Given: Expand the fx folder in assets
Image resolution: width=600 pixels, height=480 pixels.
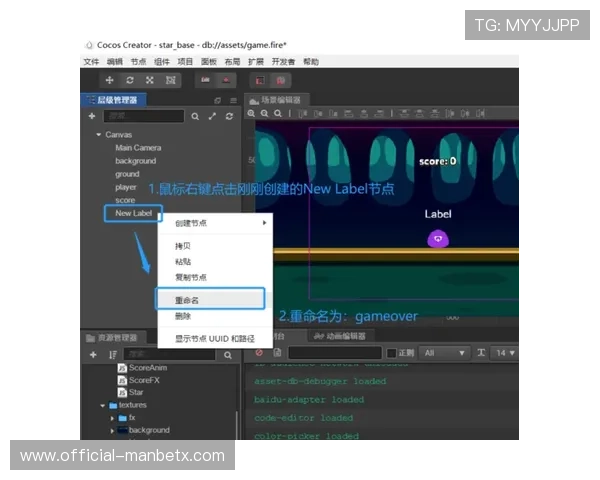Looking at the screenshot, I should [x=112, y=417].
